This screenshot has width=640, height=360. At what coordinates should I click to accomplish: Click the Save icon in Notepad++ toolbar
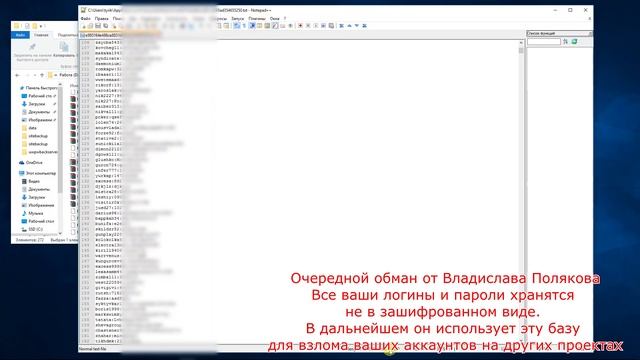(98, 26)
